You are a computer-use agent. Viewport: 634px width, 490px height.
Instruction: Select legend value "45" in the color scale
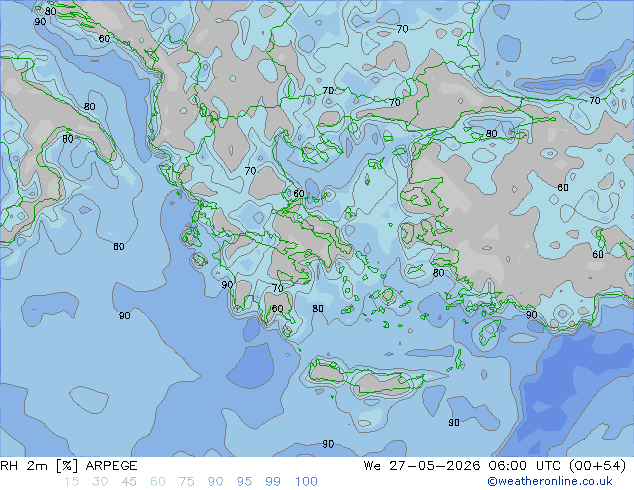tap(129, 482)
